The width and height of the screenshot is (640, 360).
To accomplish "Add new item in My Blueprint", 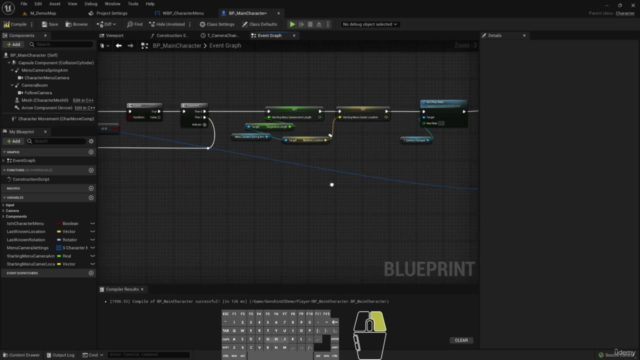I will (x=13, y=141).
